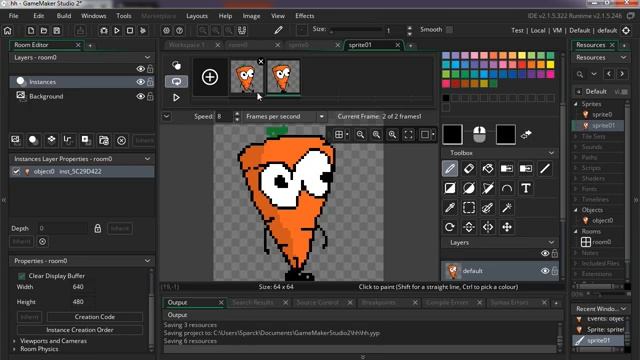This screenshot has width=640, height=360.
Task: Stop the running game
Action: [x=130, y=31]
